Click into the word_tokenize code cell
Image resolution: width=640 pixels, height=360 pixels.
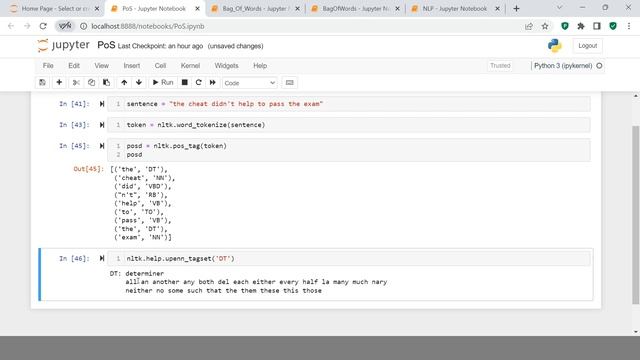pyautogui.click(x=349, y=125)
